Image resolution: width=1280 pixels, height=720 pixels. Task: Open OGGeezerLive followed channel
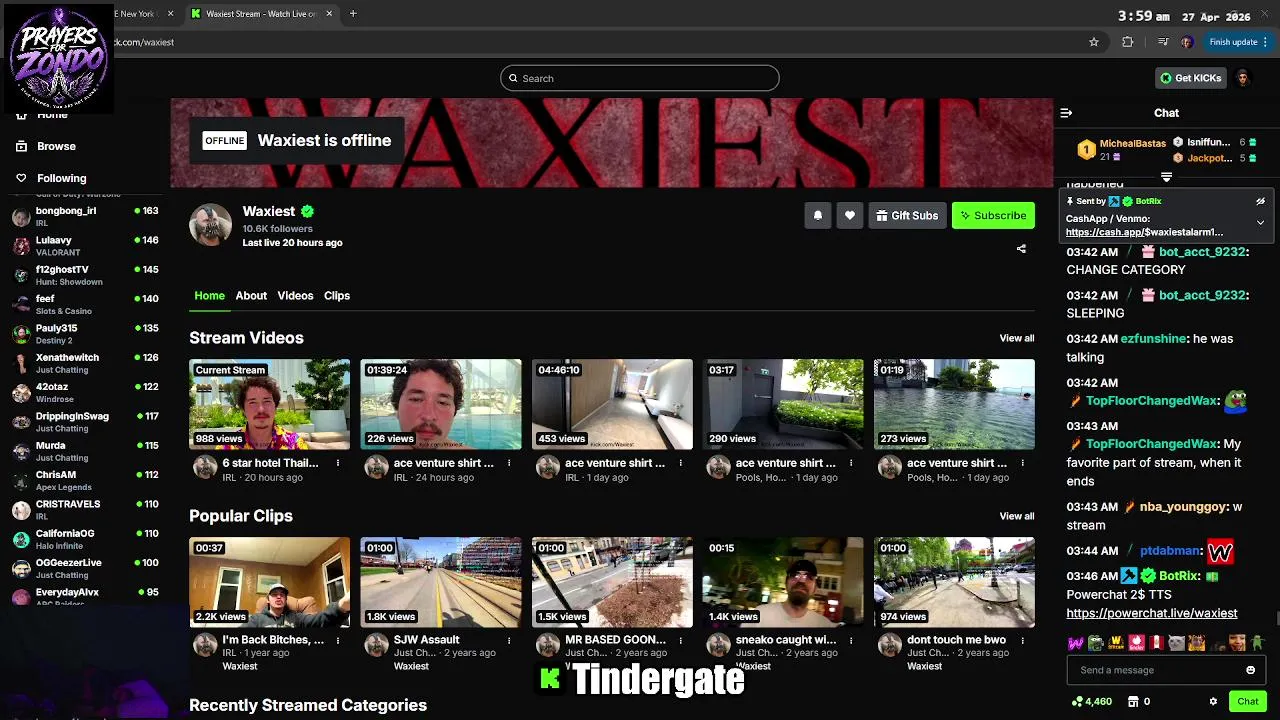click(x=84, y=568)
